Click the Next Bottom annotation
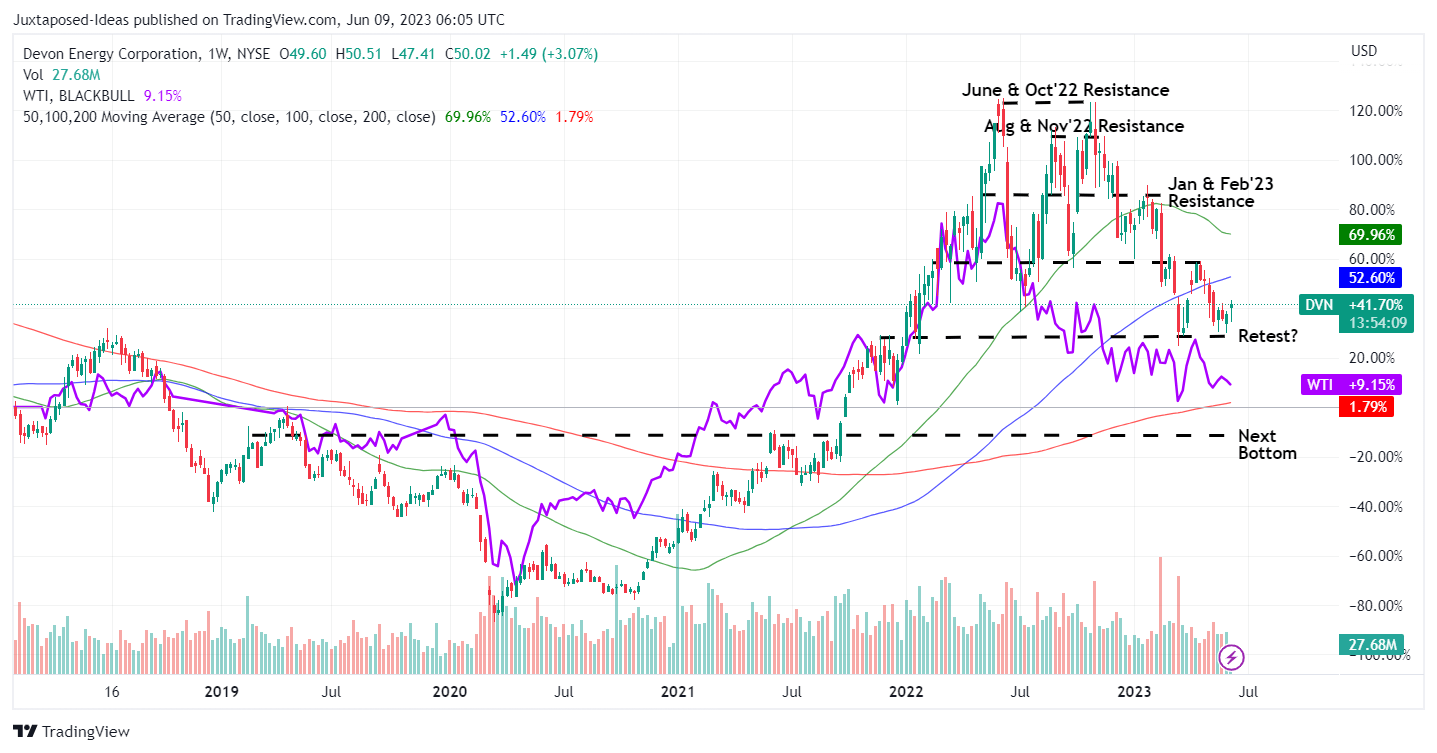Screen dimensions: 1437x753 (x=1267, y=444)
